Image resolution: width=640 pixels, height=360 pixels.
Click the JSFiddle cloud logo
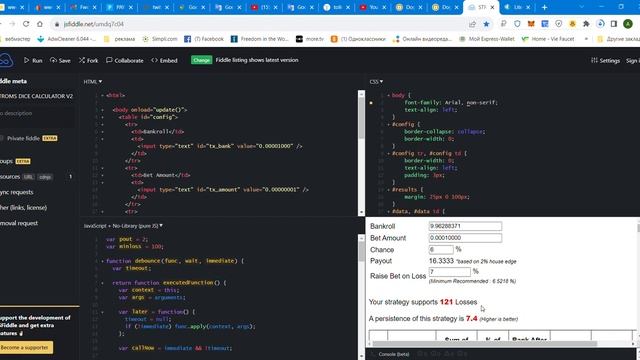[6, 60]
